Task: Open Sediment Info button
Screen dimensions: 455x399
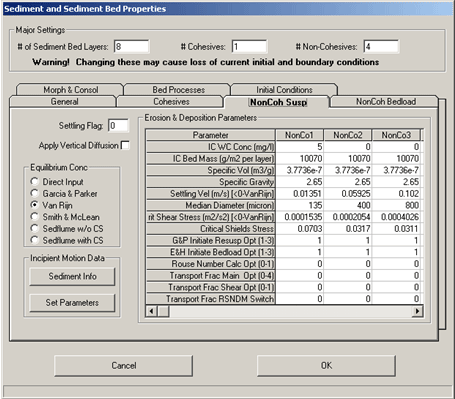Action: tap(72, 276)
